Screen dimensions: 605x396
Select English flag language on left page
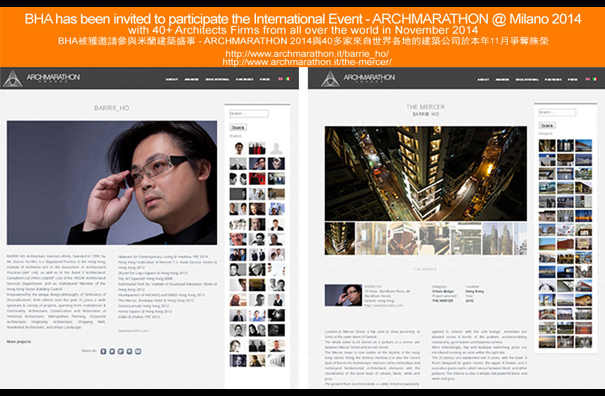coord(281,79)
